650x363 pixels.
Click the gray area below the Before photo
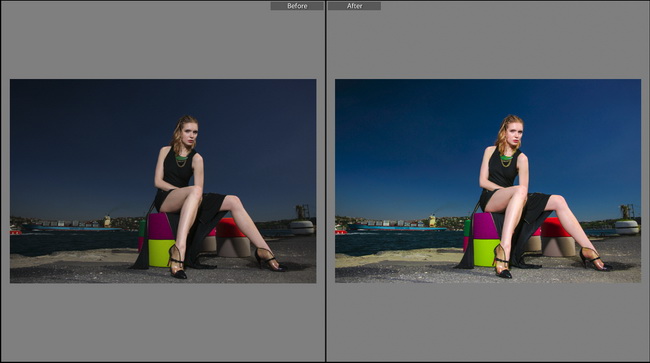tap(163, 321)
